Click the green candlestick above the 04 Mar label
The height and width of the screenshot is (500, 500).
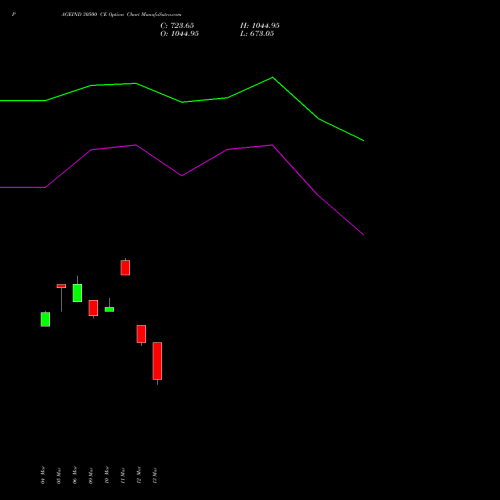(x=45, y=319)
